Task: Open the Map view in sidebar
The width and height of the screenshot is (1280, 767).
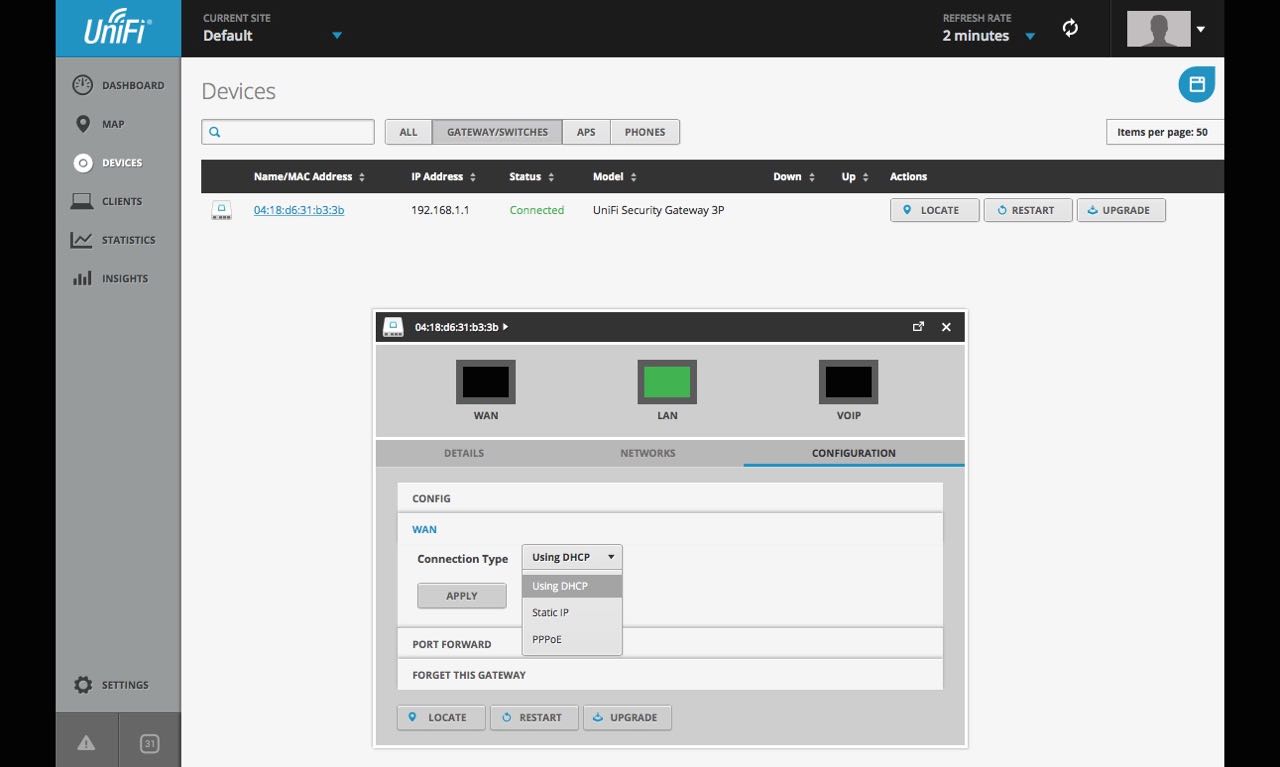Action: 83,124
